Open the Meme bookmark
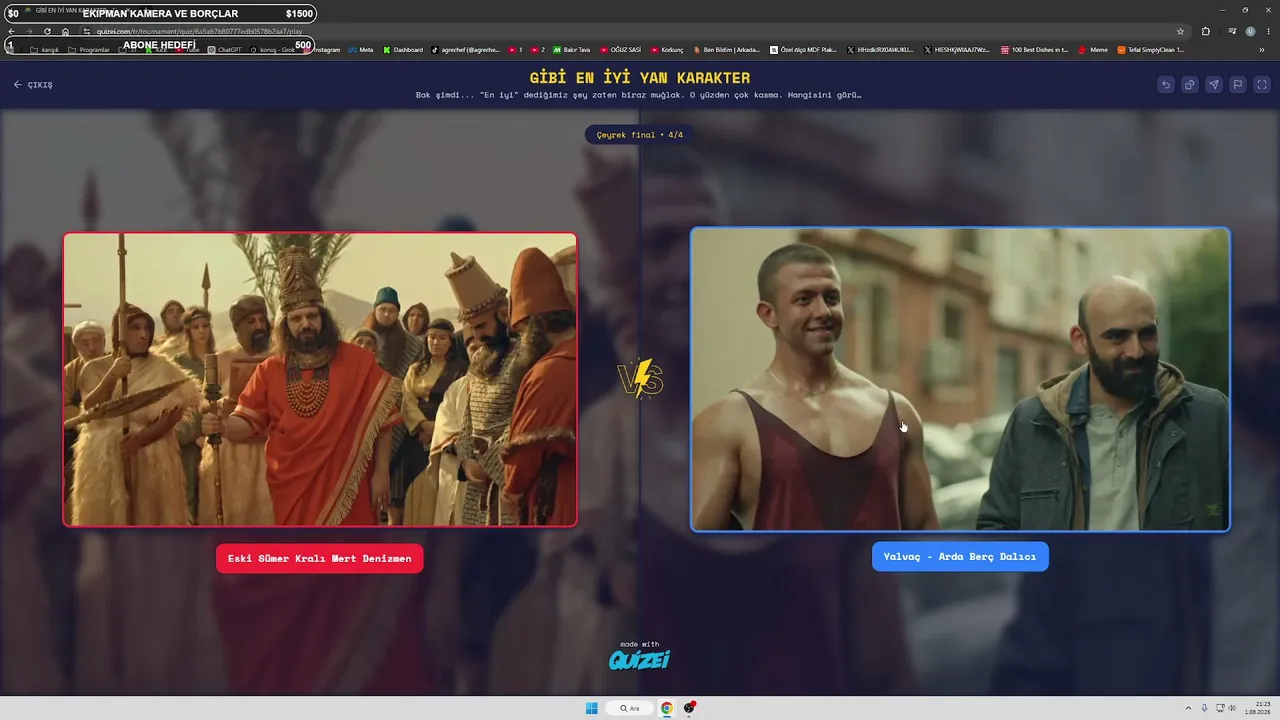Screen dimensions: 1280x720 point(1093,50)
